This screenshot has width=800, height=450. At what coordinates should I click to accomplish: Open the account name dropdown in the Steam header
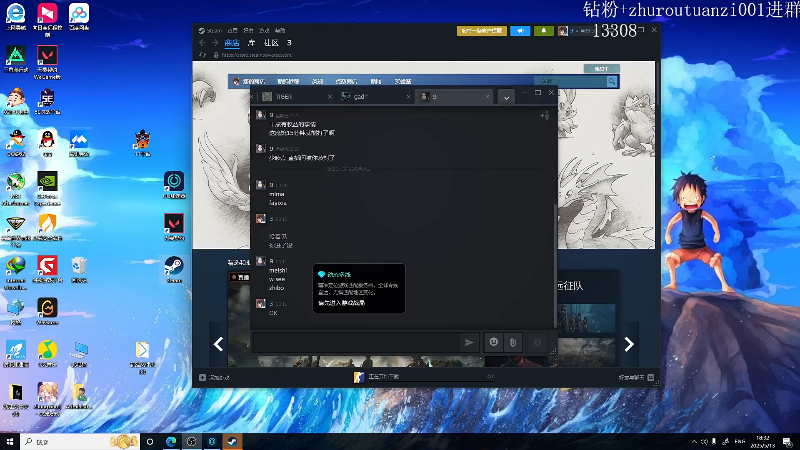tap(582, 31)
